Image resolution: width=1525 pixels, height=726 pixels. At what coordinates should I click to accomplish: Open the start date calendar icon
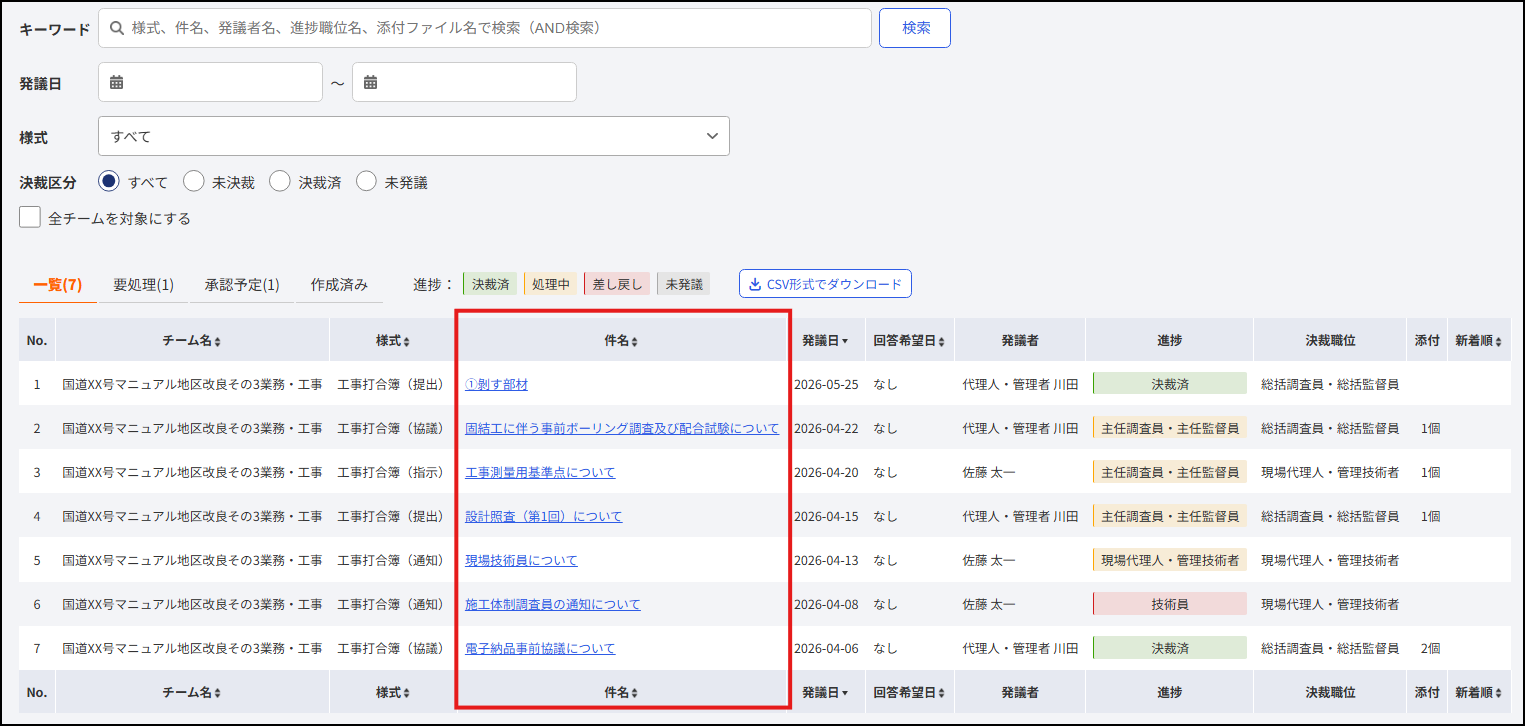[116, 82]
